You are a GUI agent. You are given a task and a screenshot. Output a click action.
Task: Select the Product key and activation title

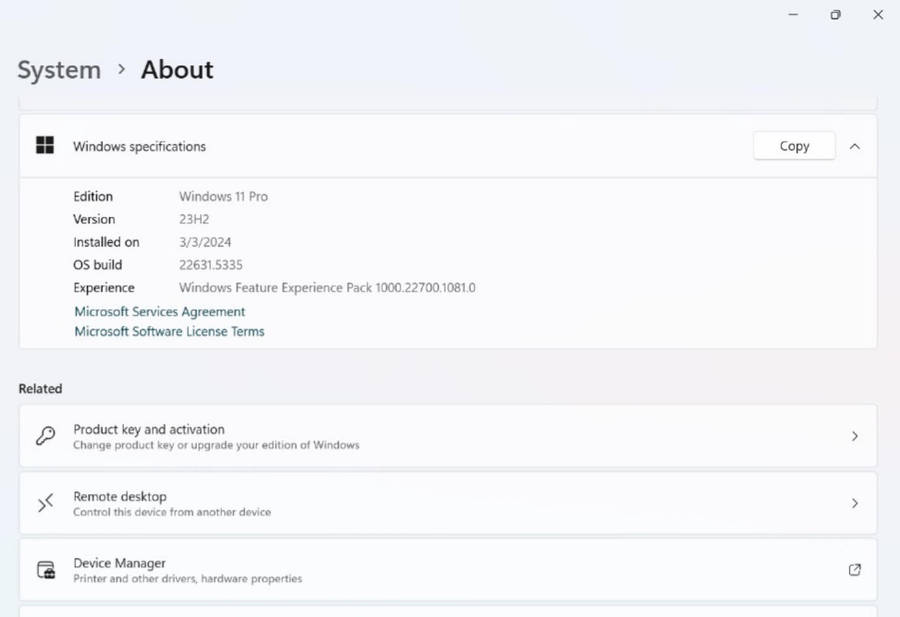[x=148, y=429]
